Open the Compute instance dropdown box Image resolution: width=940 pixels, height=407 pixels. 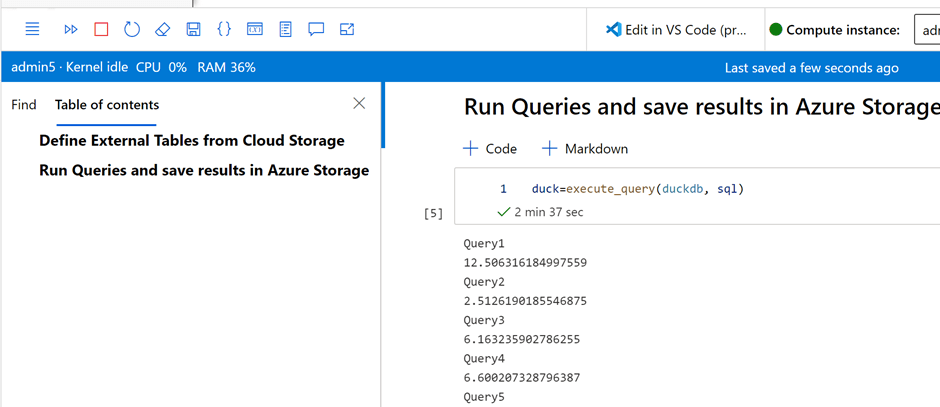pos(926,30)
